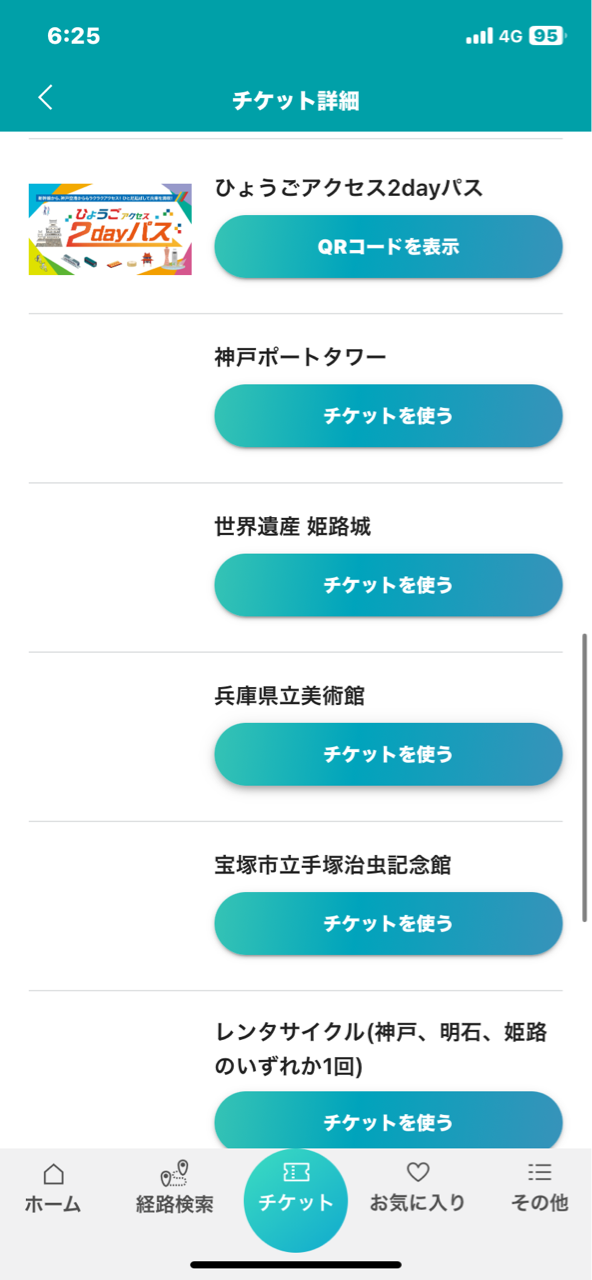The height and width of the screenshot is (1280, 592).
Task: Use the 世界遺産 姫路城 ticket
Action: tap(388, 584)
